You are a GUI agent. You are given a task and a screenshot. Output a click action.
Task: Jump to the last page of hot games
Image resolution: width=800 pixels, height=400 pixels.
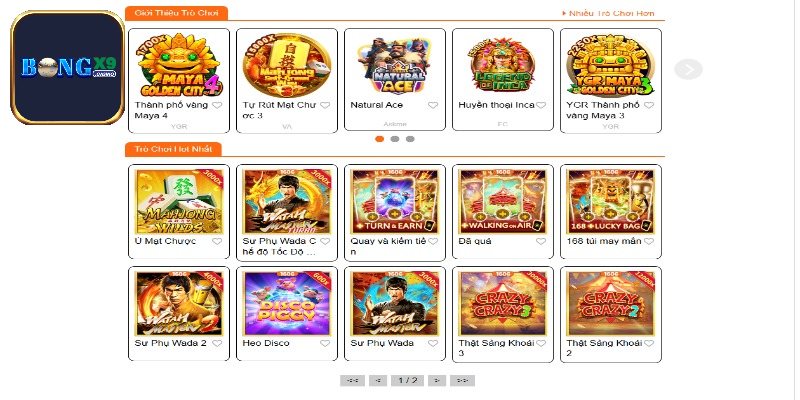[x=462, y=381]
